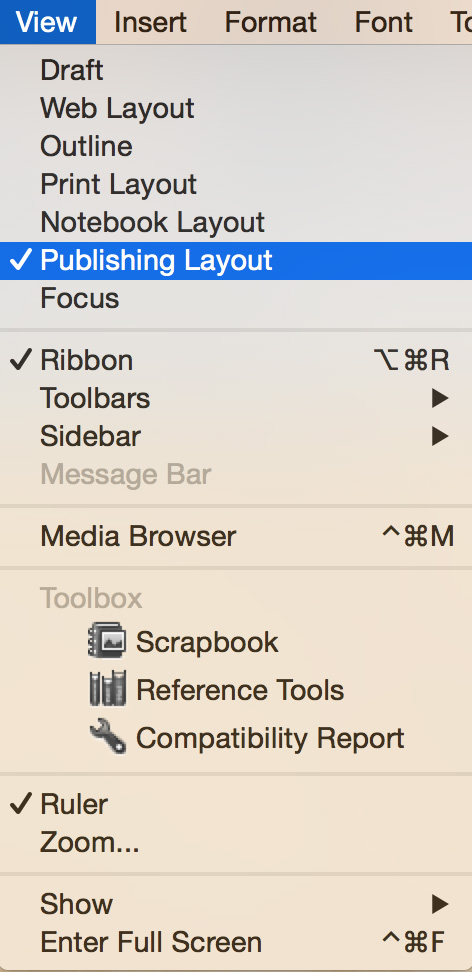This screenshot has height=972, width=472.
Task: Expand the Toolbars submenu arrow
Action: pyautogui.click(x=440, y=398)
